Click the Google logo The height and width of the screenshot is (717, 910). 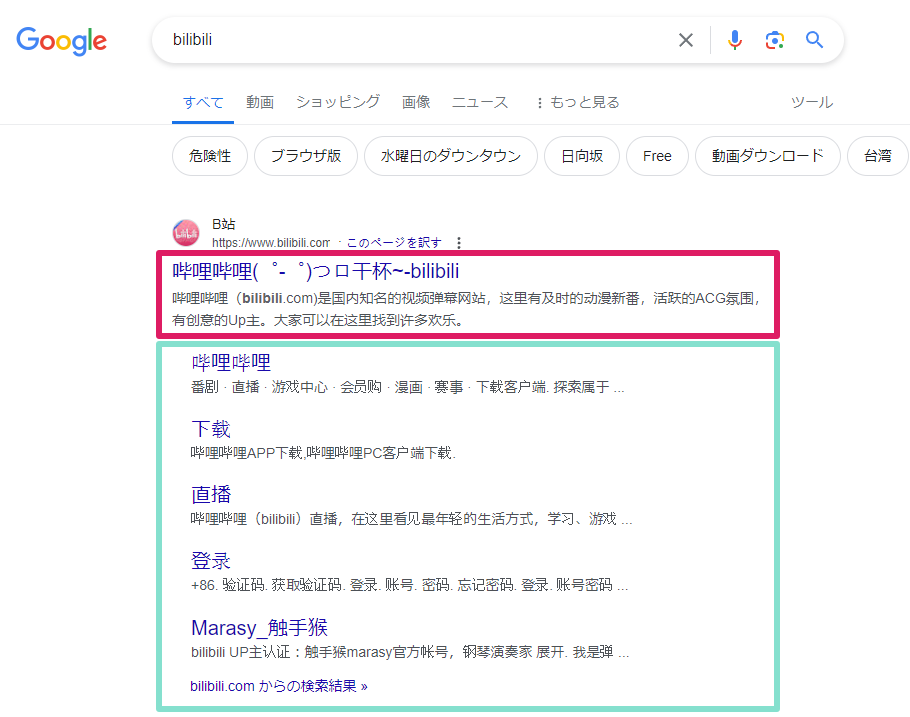[62, 41]
